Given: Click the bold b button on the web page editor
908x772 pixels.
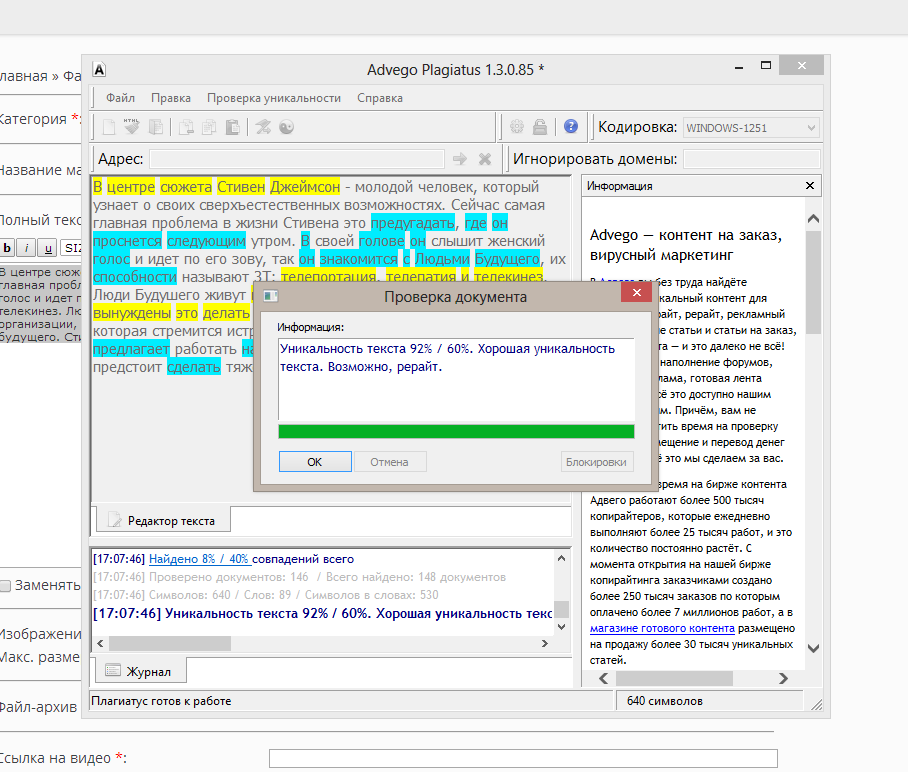Looking at the screenshot, I should pos(7,248).
